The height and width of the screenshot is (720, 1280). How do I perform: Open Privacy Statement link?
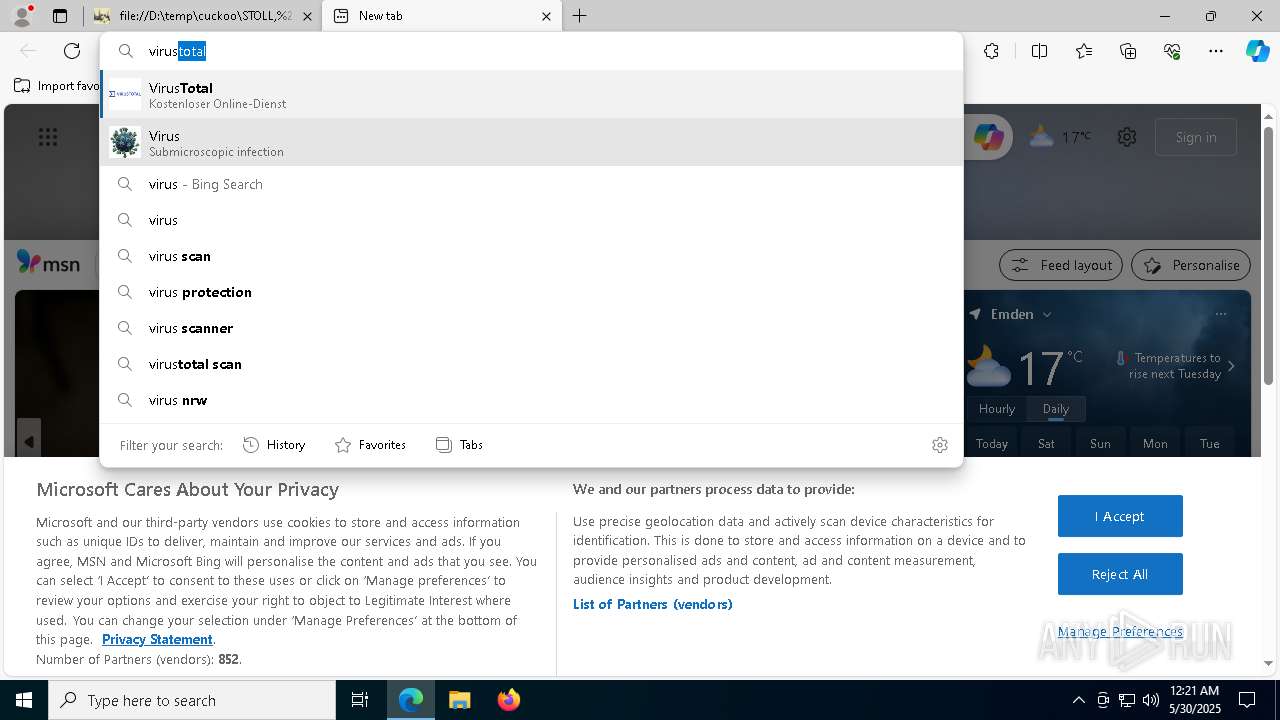point(157,639)
